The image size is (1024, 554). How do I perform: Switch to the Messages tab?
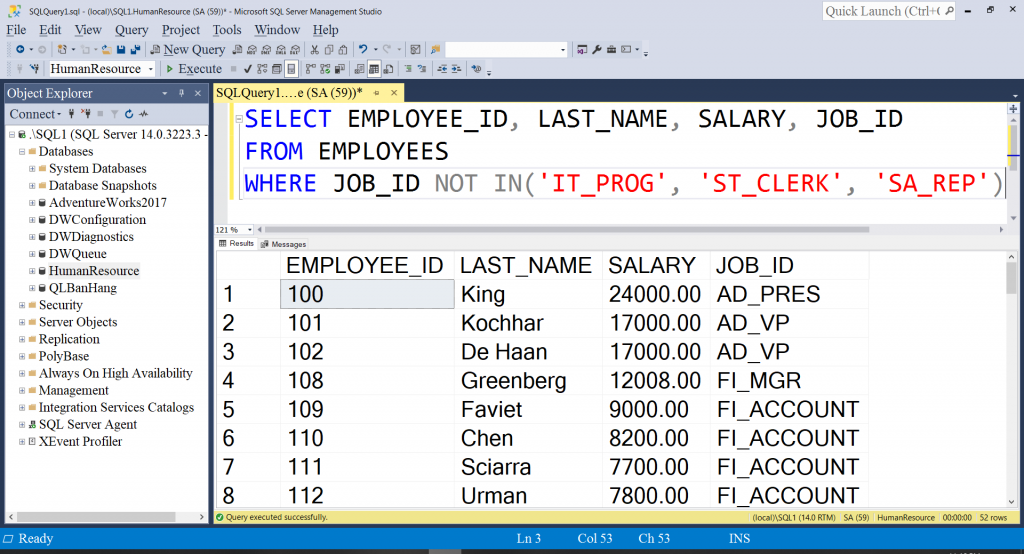pyautogui.click(x=283, y=244)
